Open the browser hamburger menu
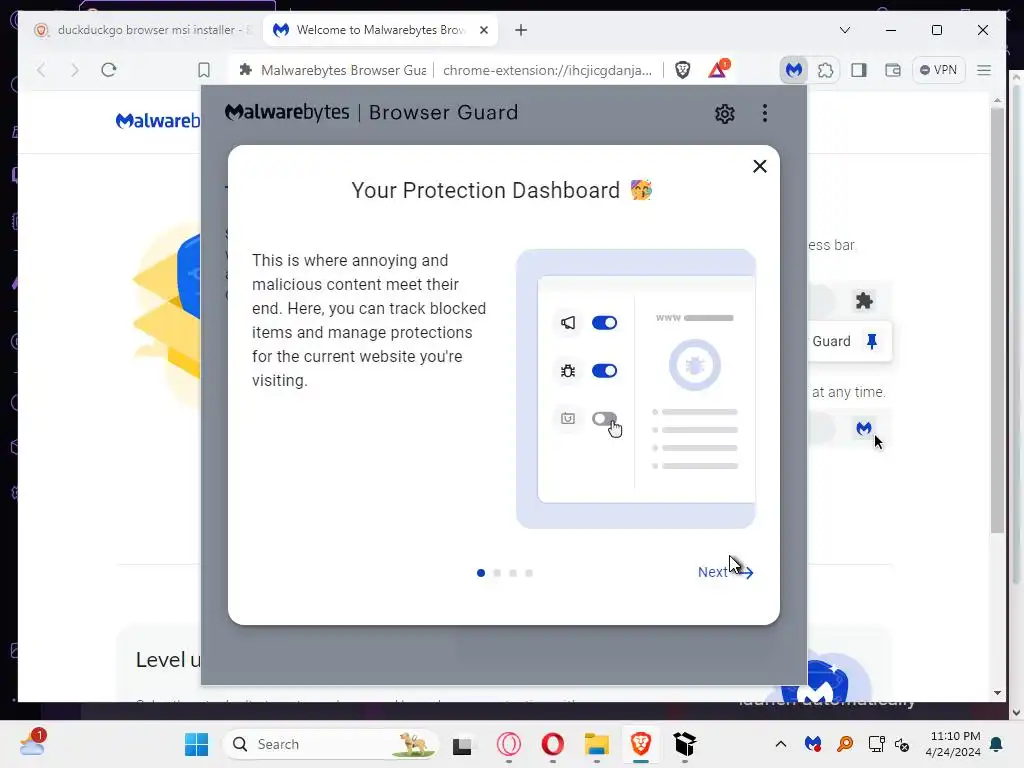1024x768 pixels. click(x=984, y=70)
